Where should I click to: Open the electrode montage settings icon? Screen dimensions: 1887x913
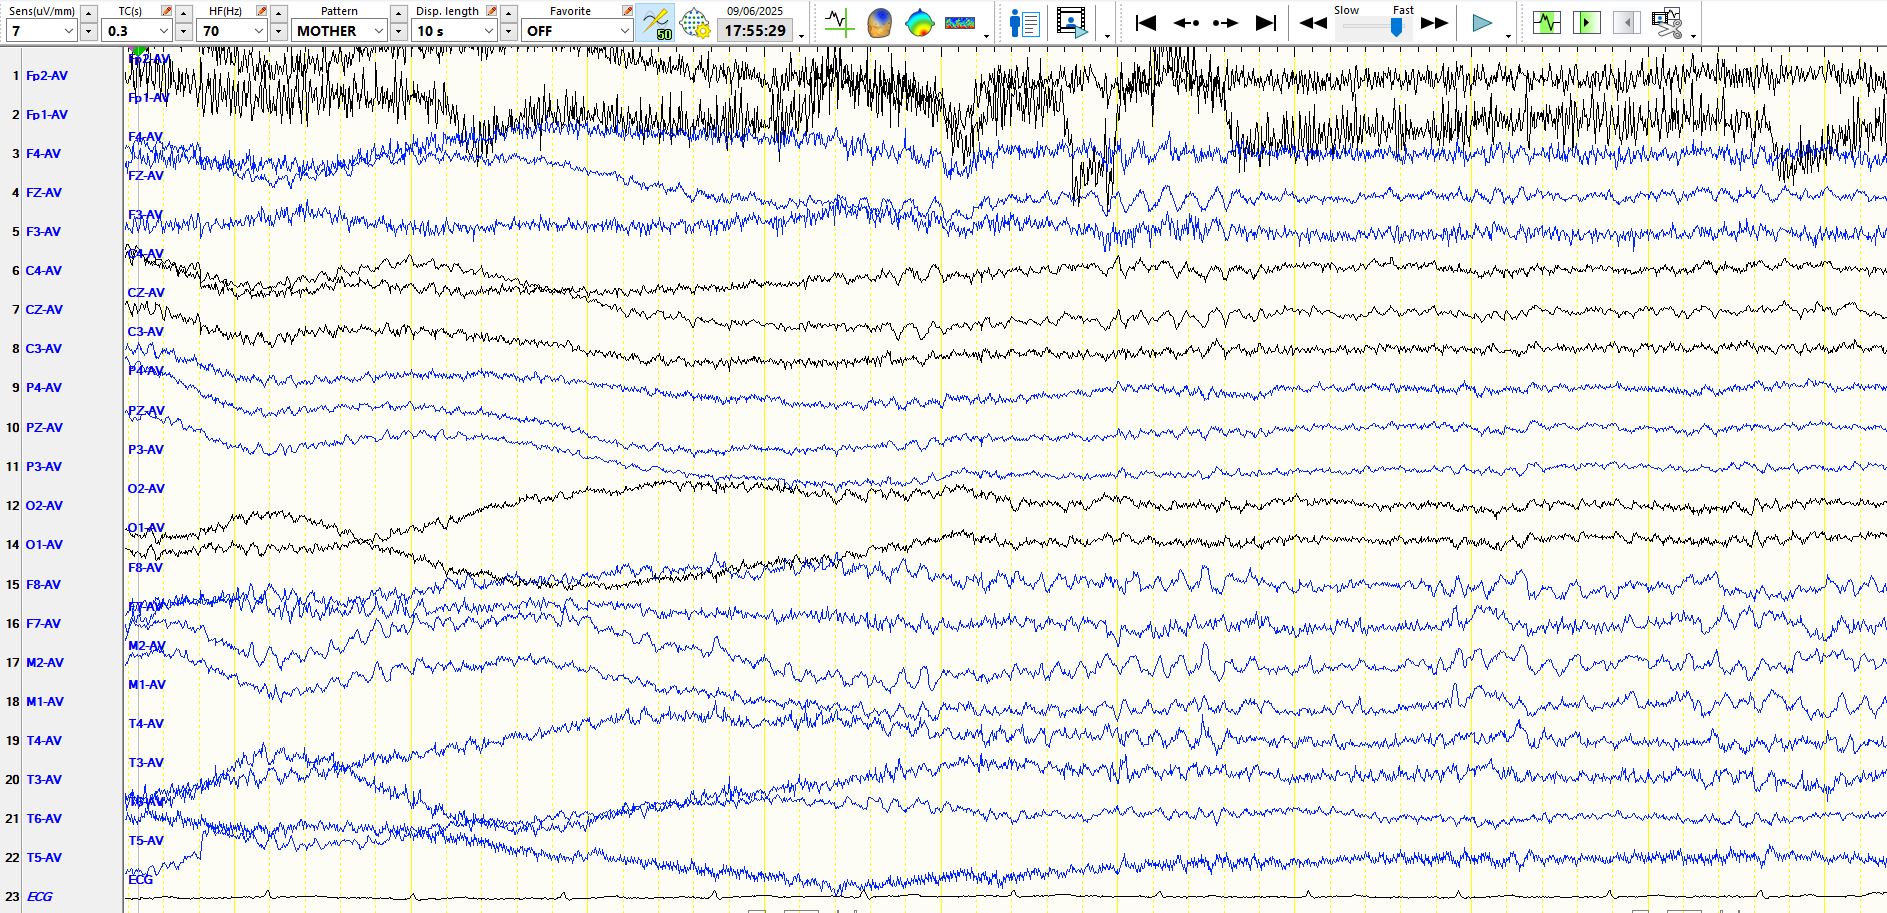click(x=694, y=22)
